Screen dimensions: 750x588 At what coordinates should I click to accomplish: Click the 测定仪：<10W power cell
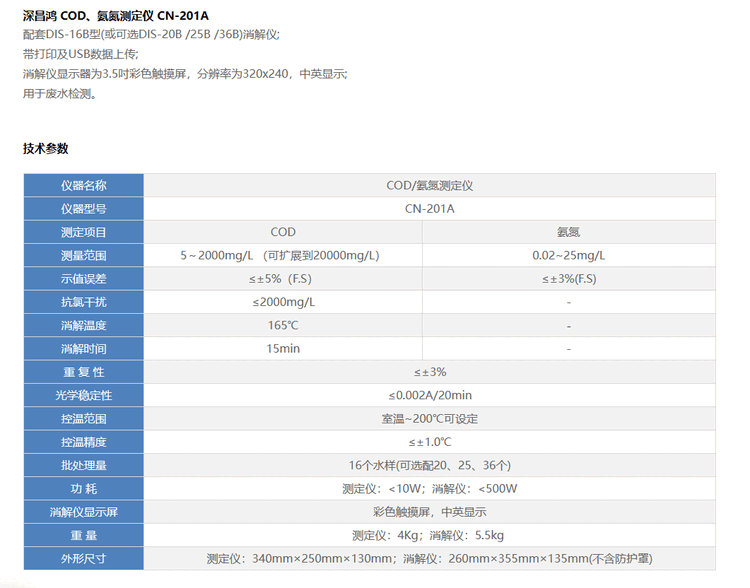coord(430,488)
